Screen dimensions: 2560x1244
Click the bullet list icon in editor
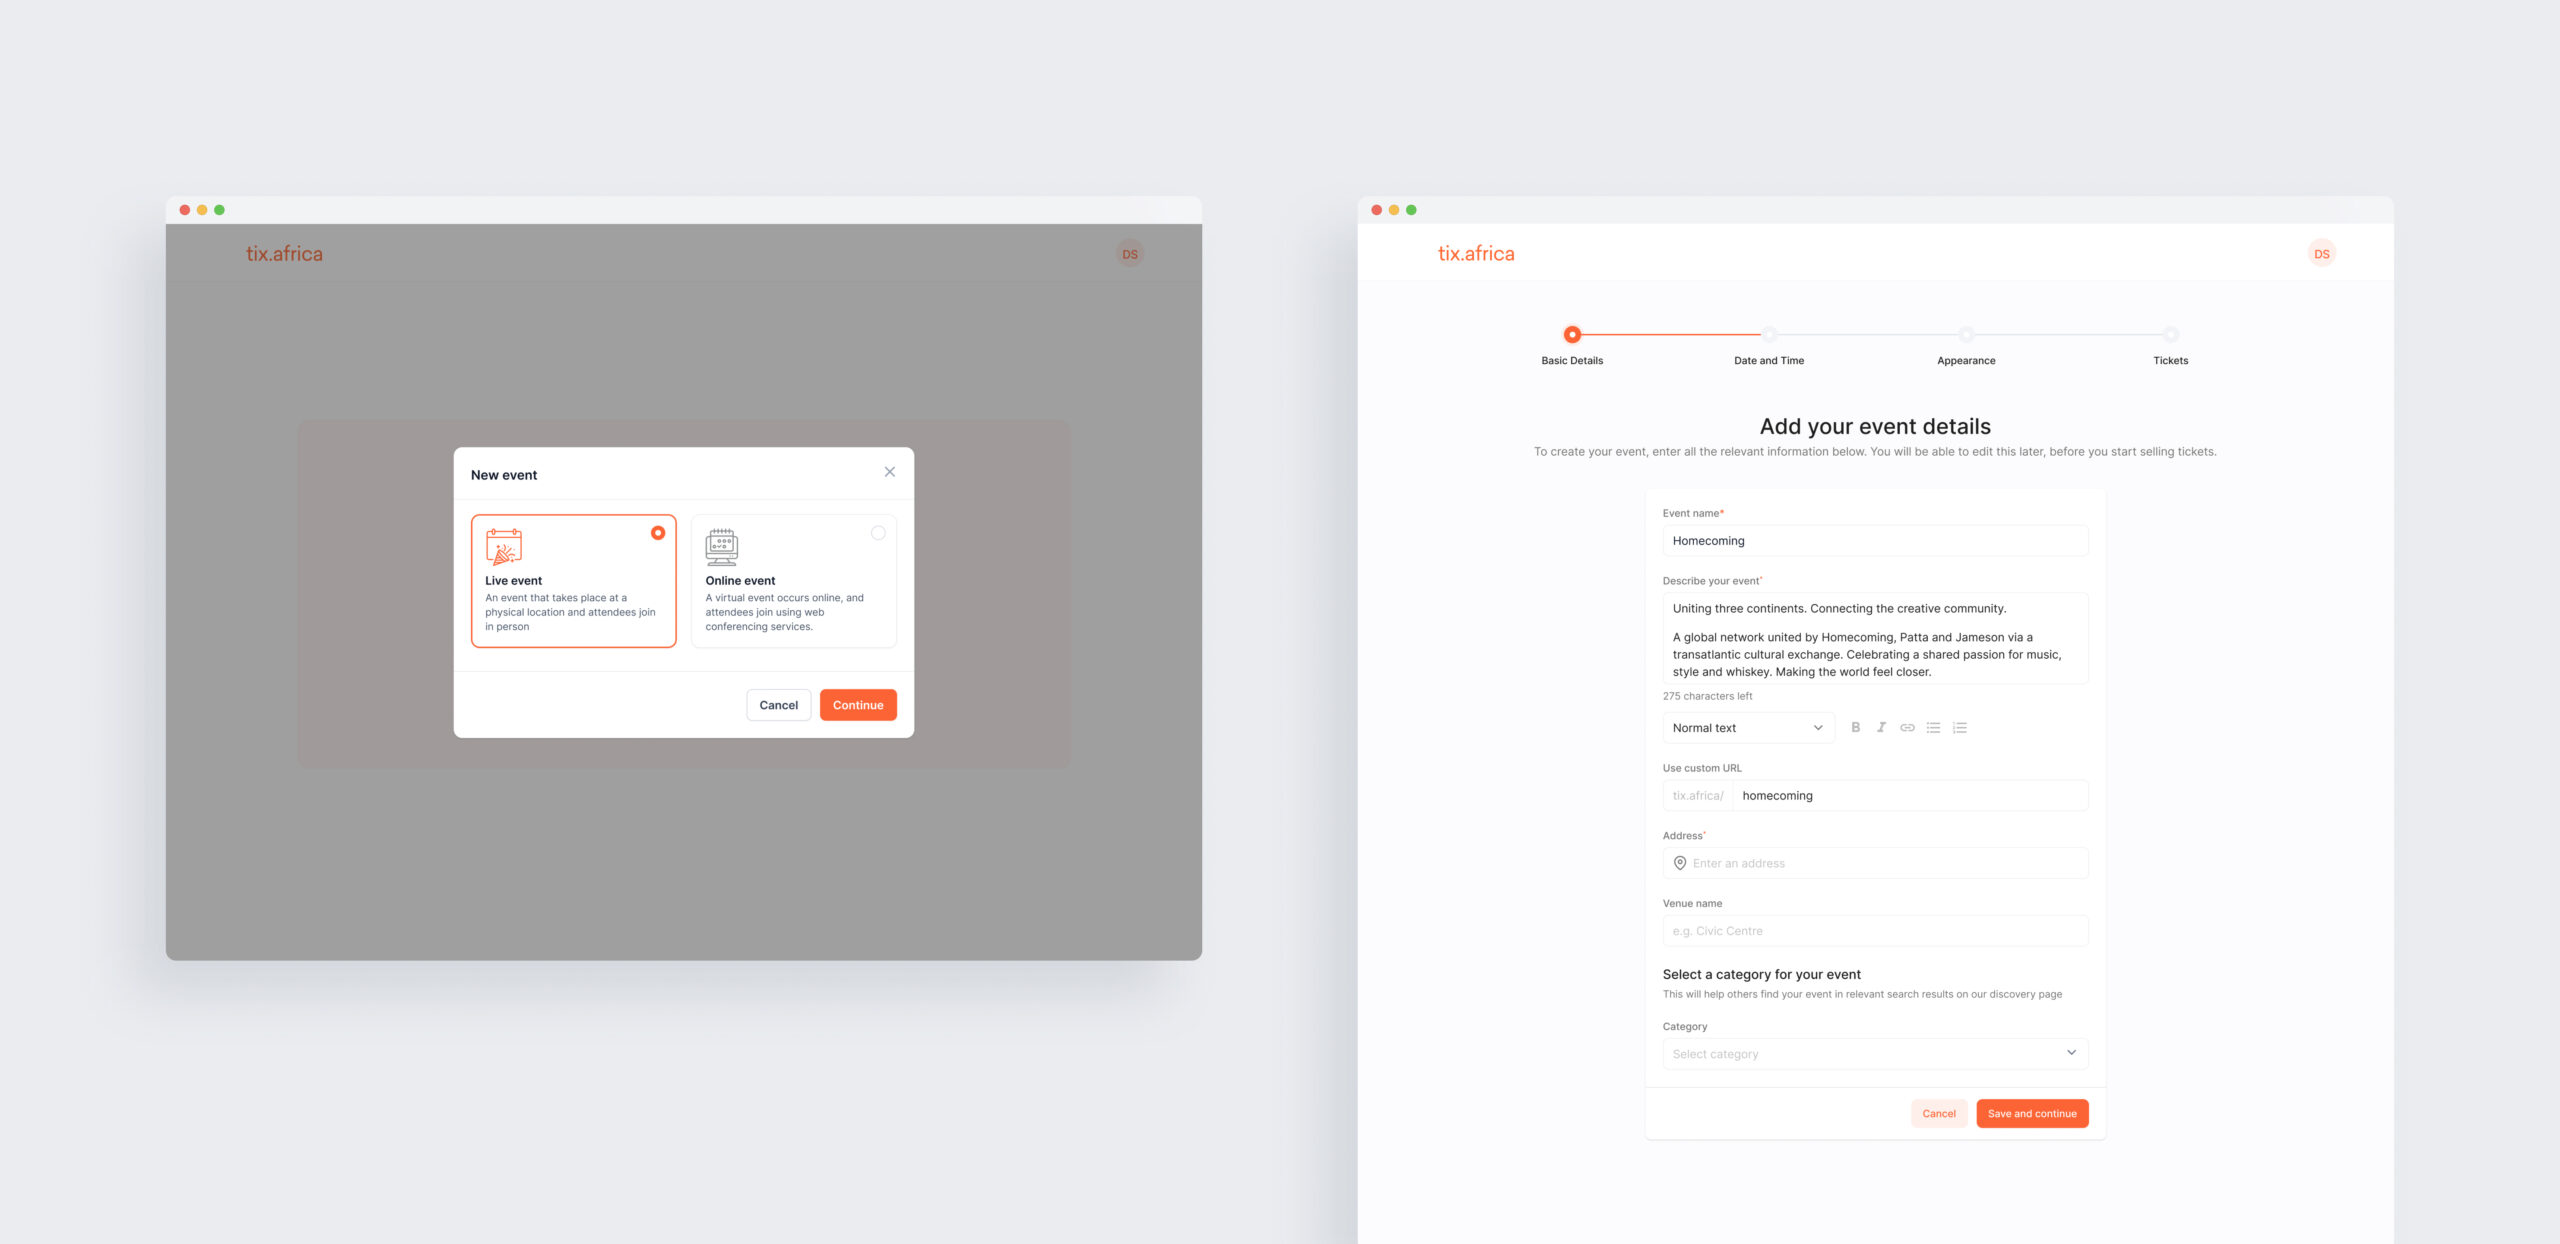pos(1933,726)
